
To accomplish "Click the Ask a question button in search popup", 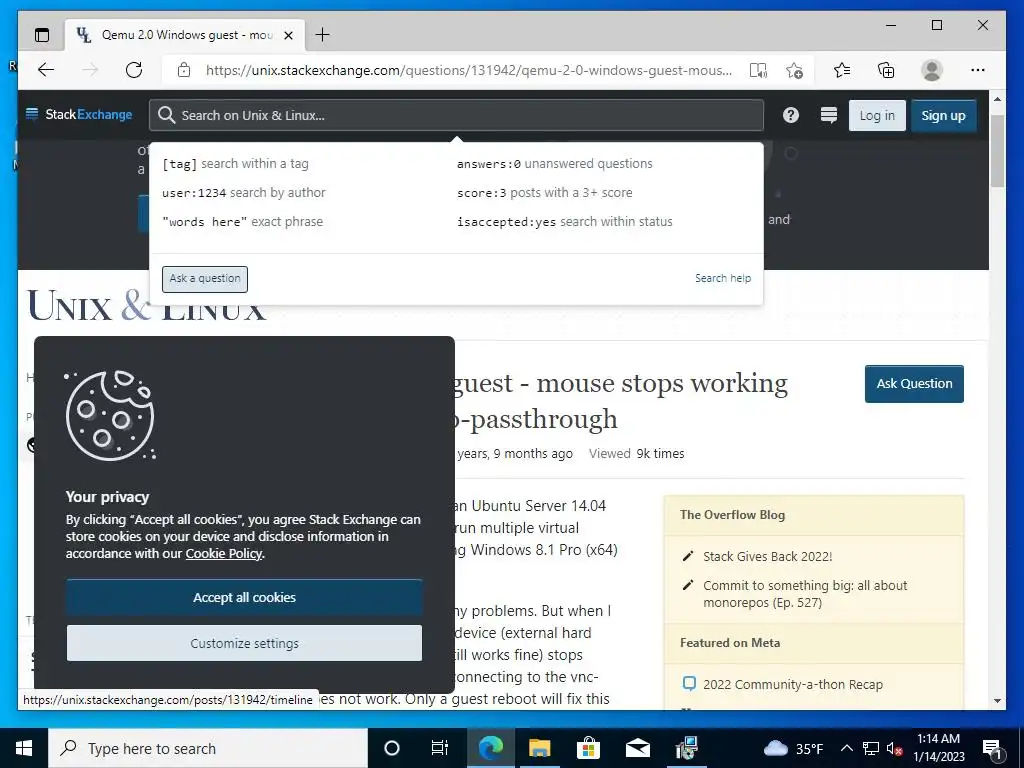I will click(x=205, y=279).
